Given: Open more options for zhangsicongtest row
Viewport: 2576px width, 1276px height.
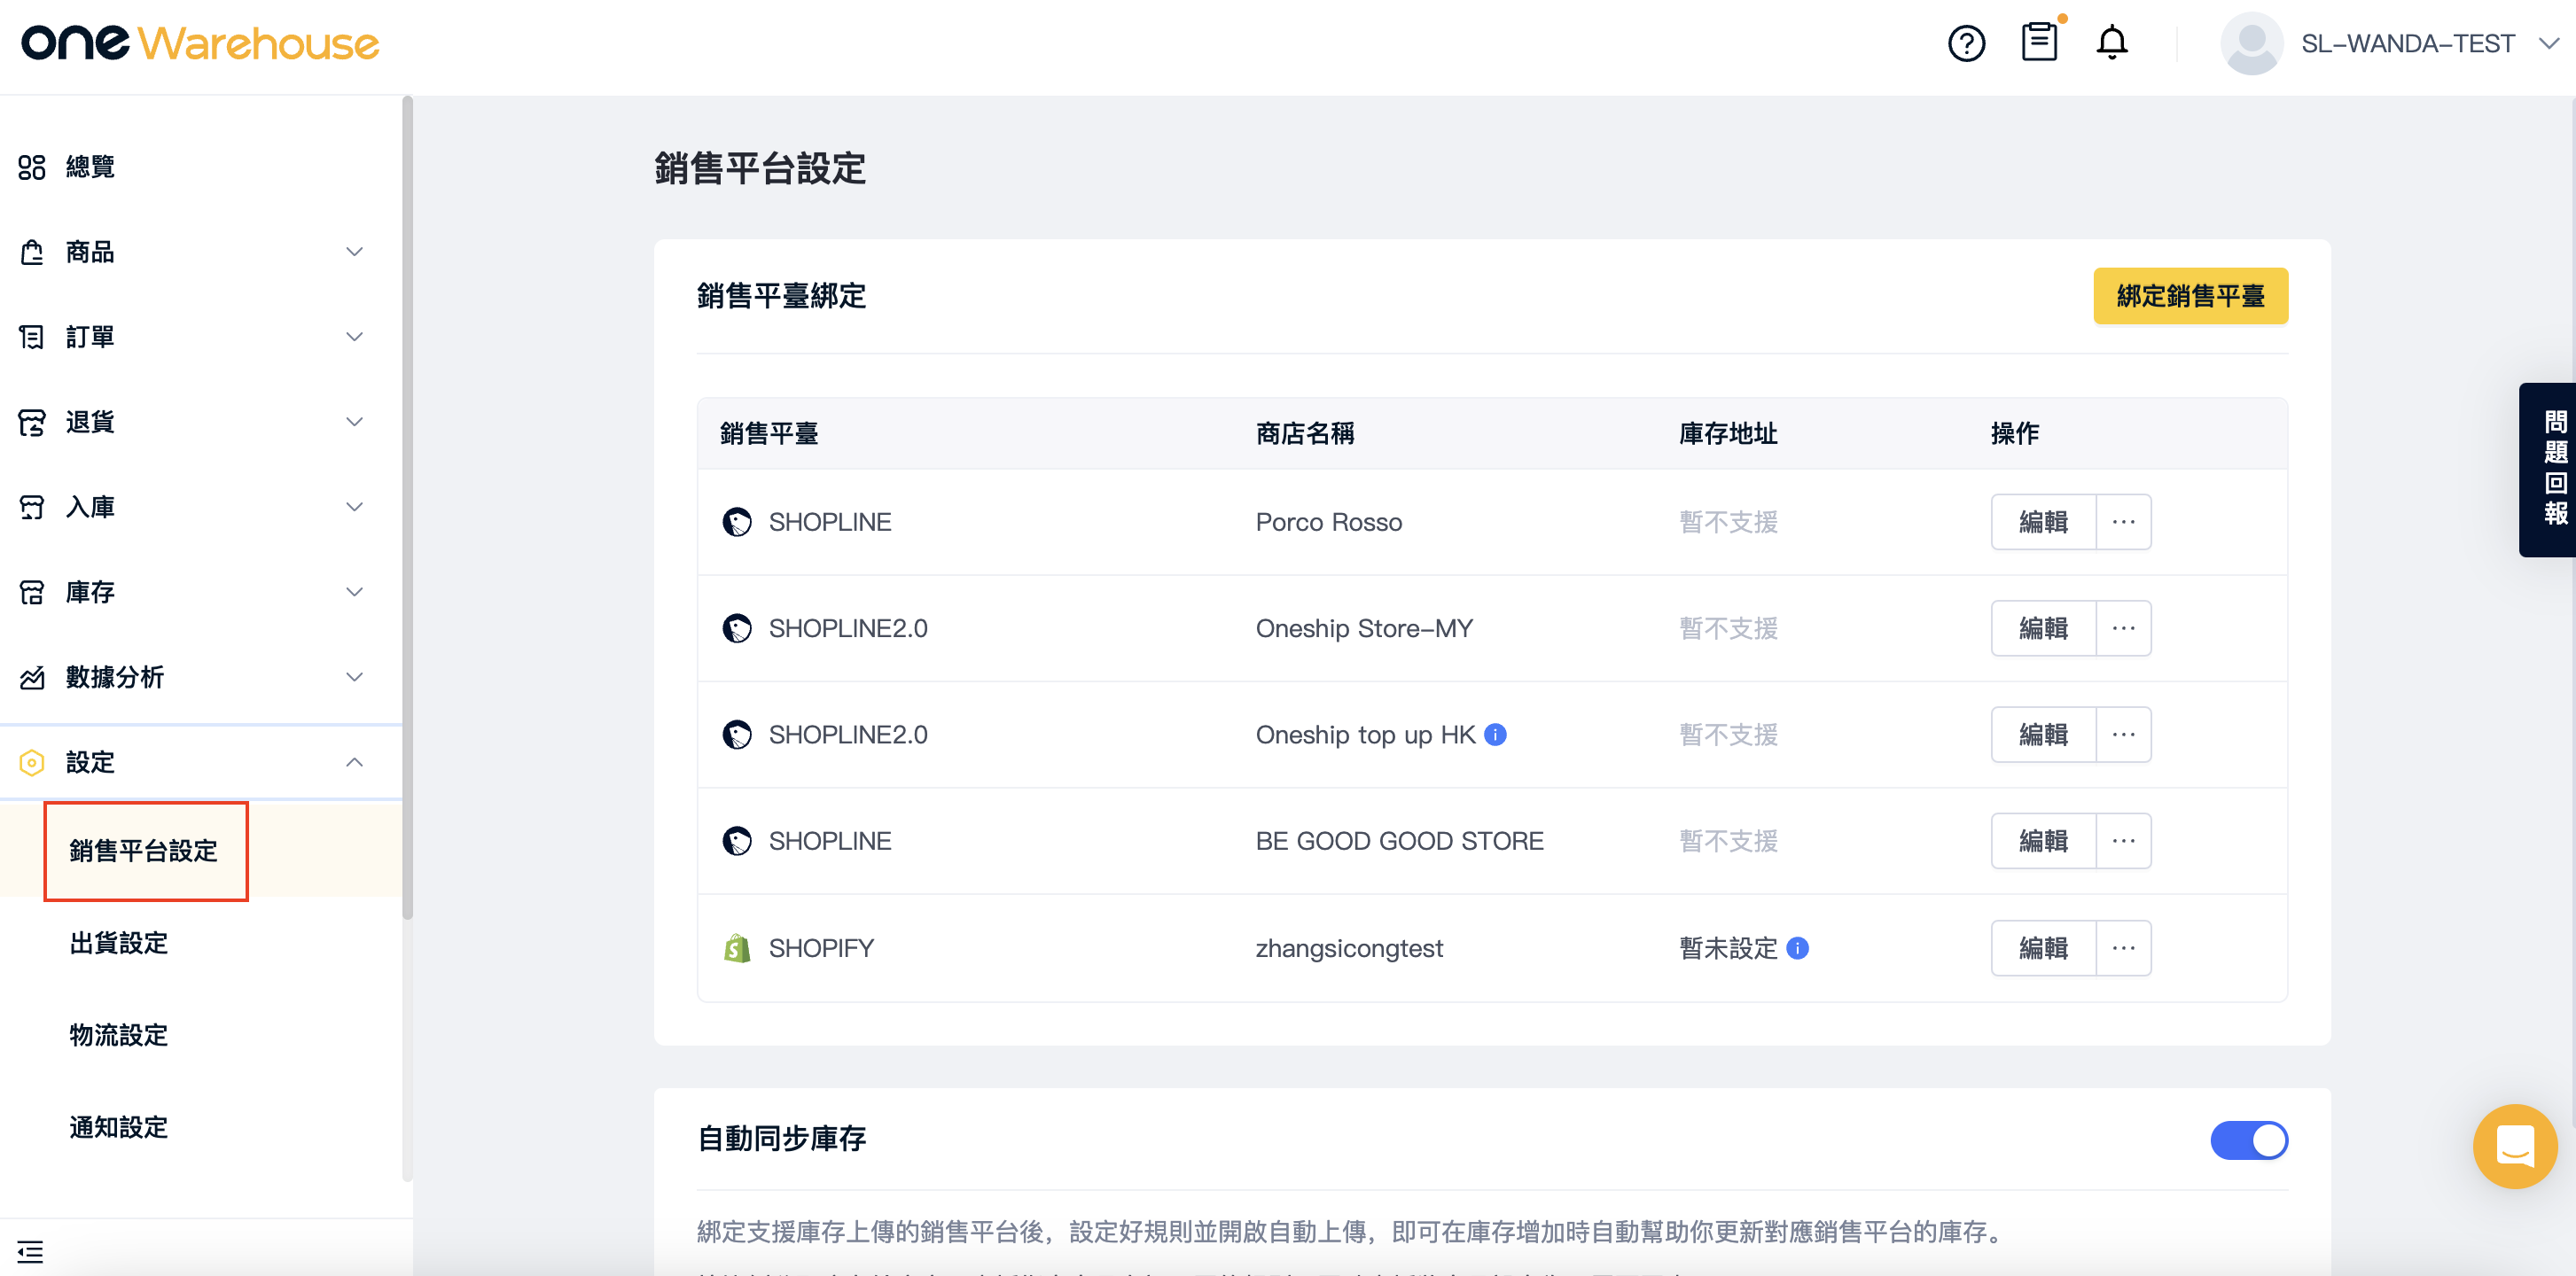Looking at the screenshot, I should [2123, 948].
